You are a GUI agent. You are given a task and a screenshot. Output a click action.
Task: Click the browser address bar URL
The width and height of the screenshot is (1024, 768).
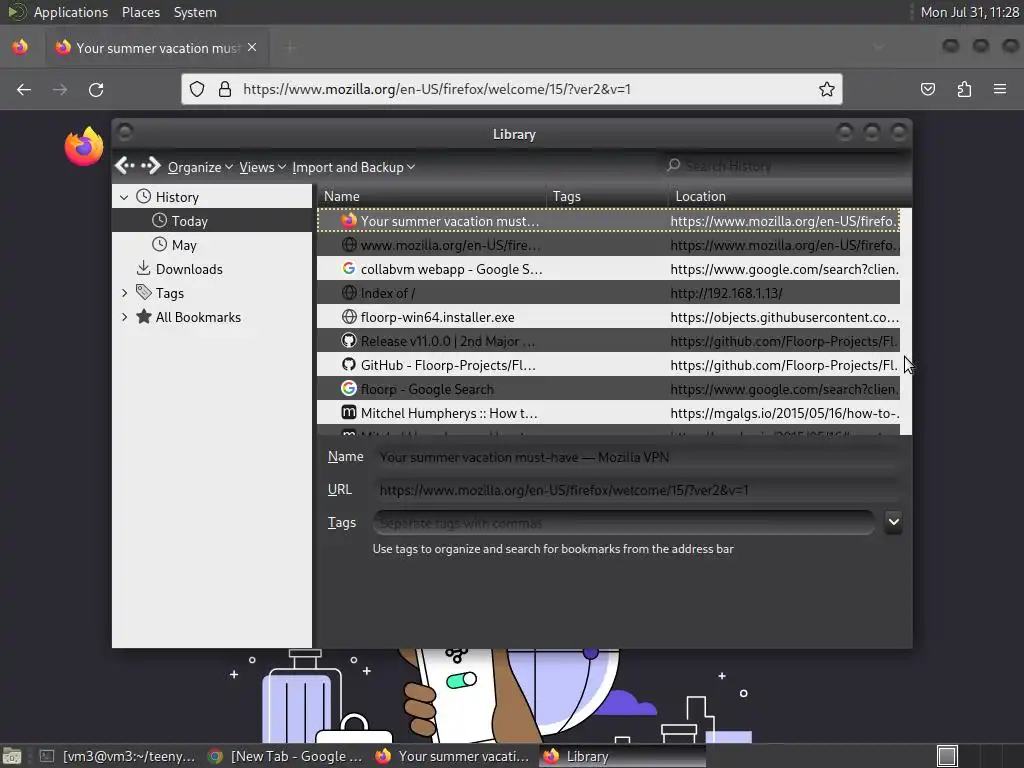point(437,89)
